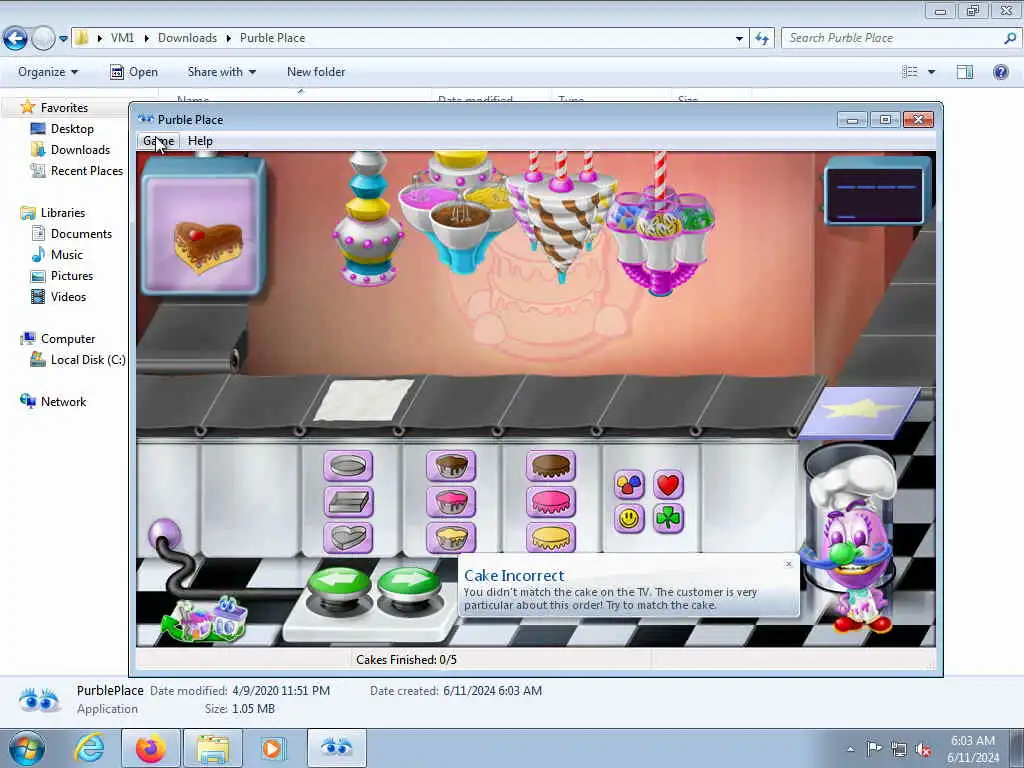The height and width of the screenshot is (768, 1024).
Task: Toggle the preview pane icon
Action: coord(965,72)
